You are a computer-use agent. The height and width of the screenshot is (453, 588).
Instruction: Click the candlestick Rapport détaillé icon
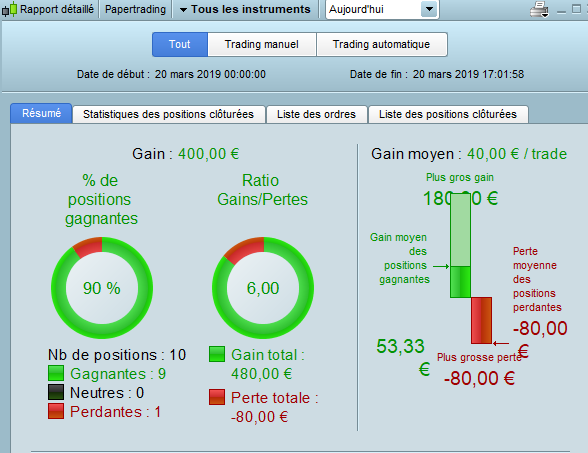coord(9,9)
